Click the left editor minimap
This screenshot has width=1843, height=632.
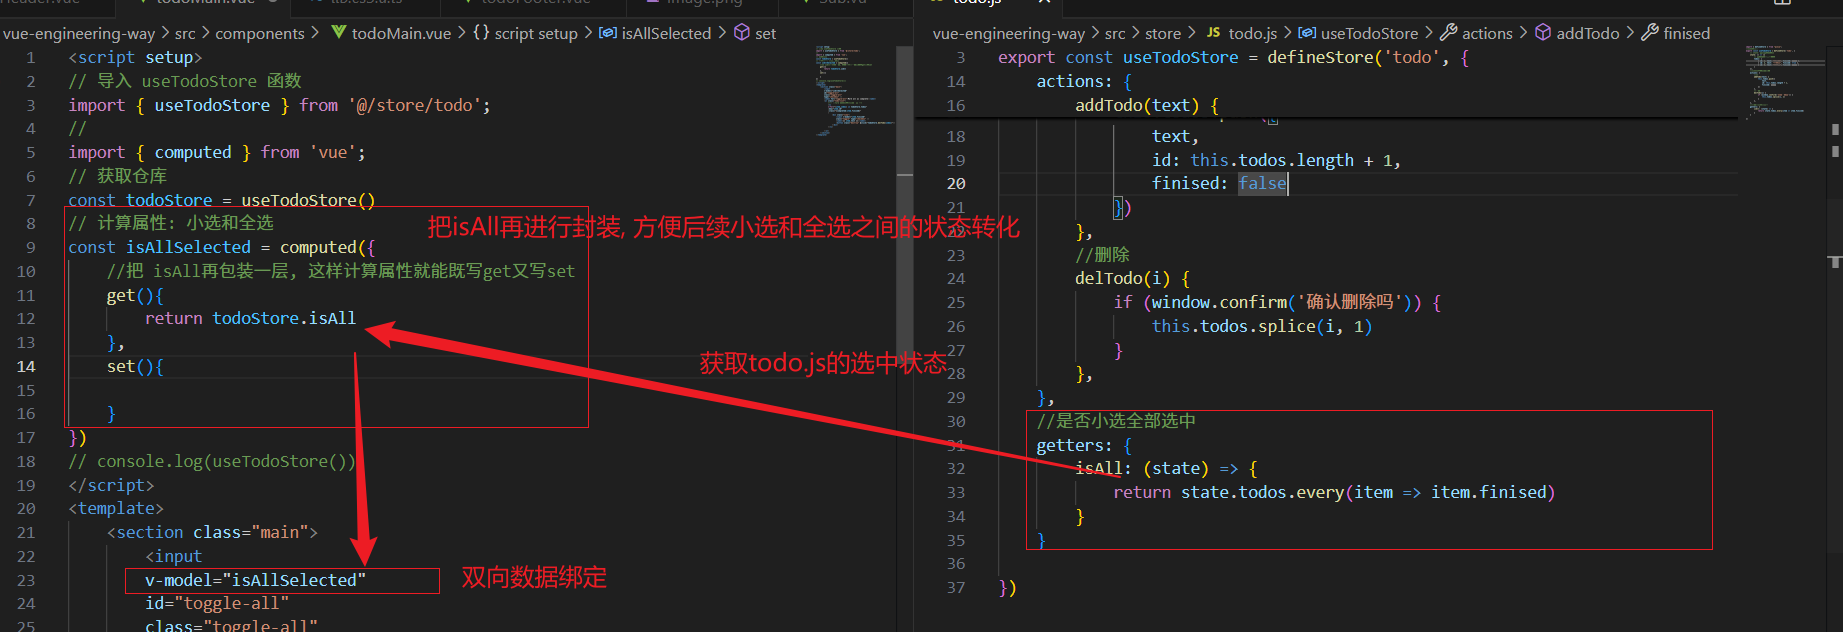855,92
